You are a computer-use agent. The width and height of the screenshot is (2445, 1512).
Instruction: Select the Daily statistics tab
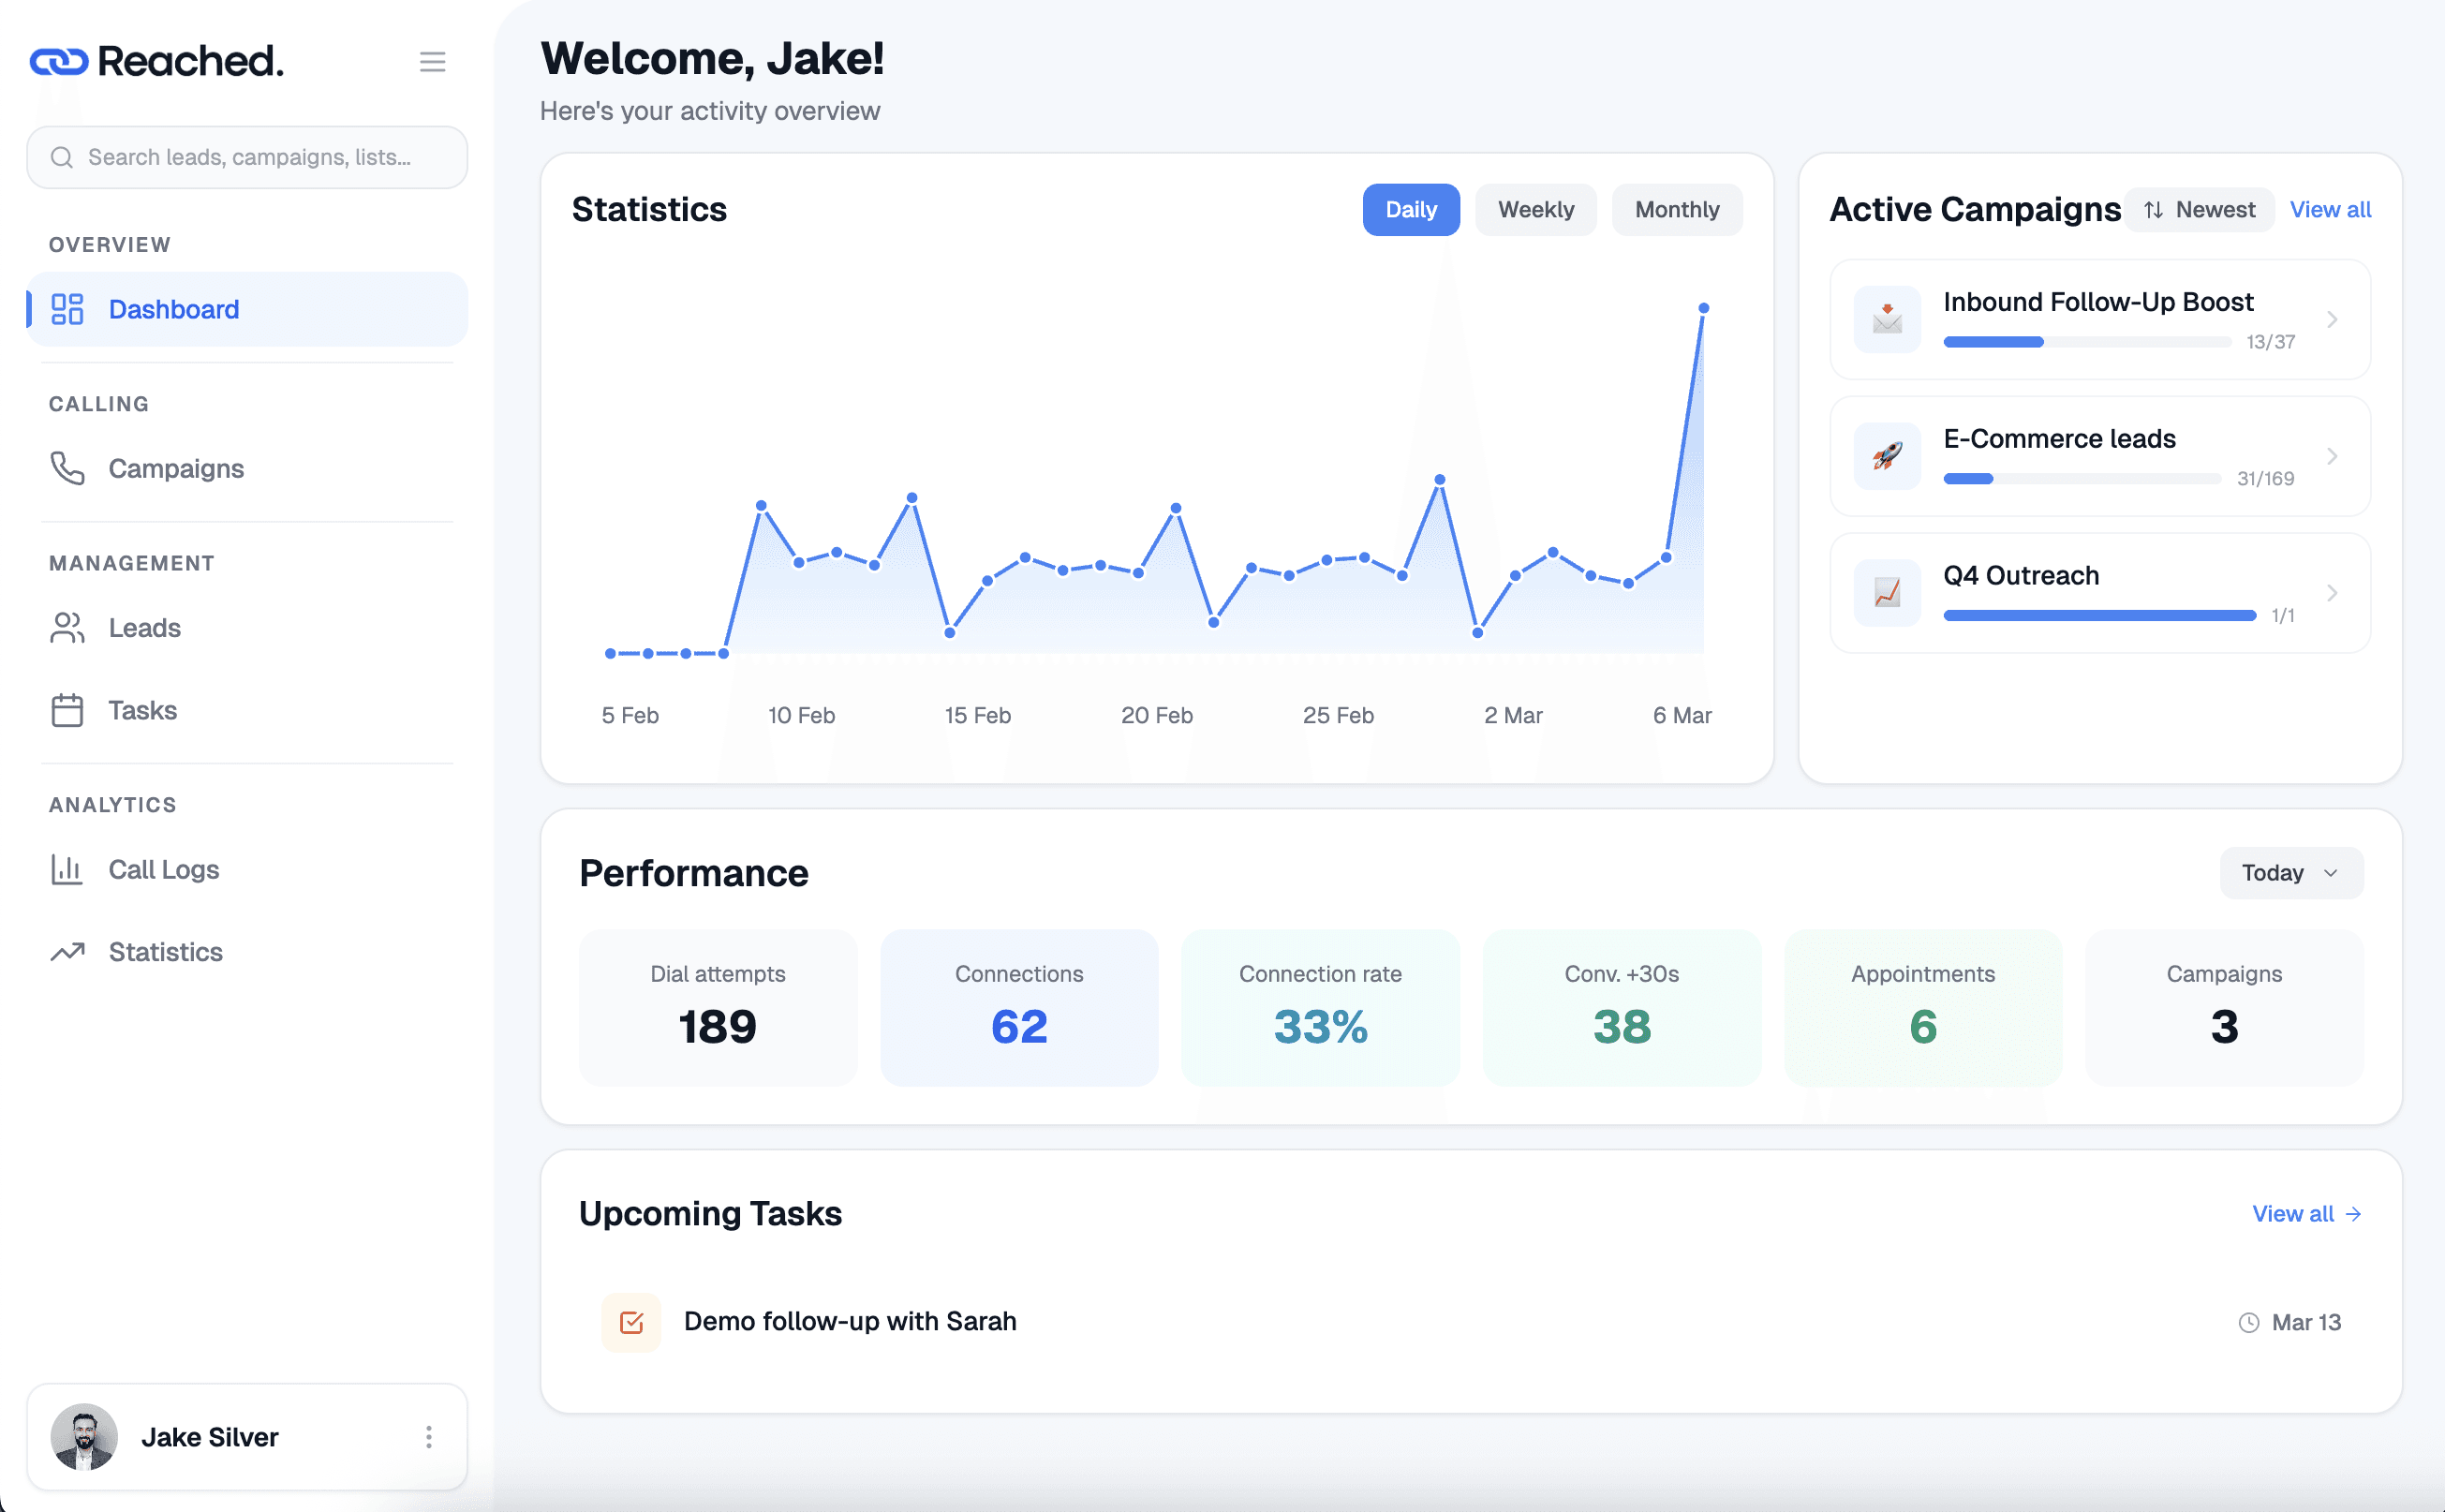(x=1410, y=209)
